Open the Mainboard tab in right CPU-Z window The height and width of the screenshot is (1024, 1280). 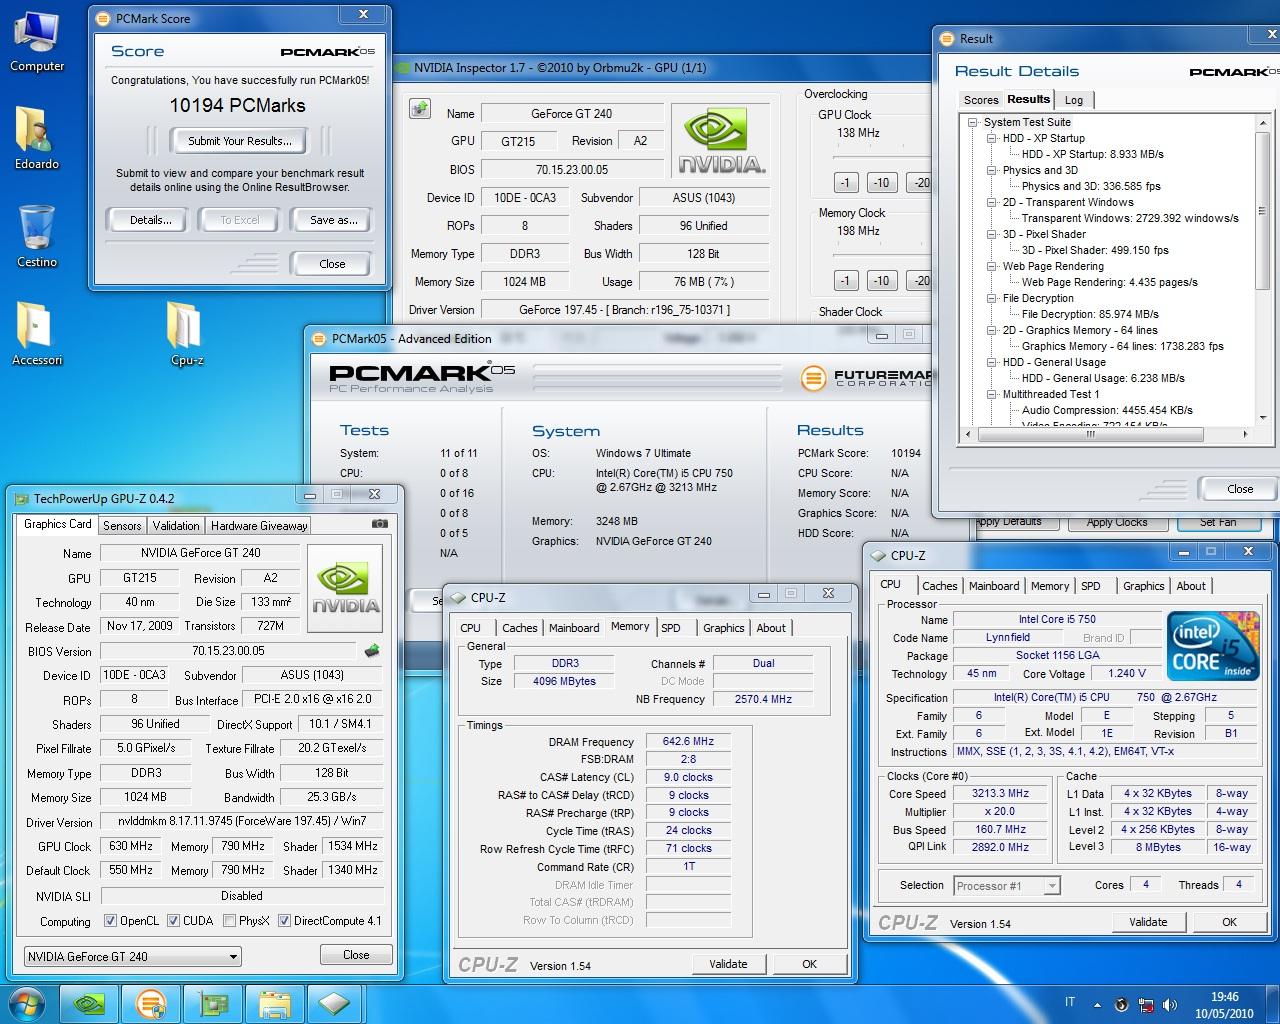coord(994,586)
